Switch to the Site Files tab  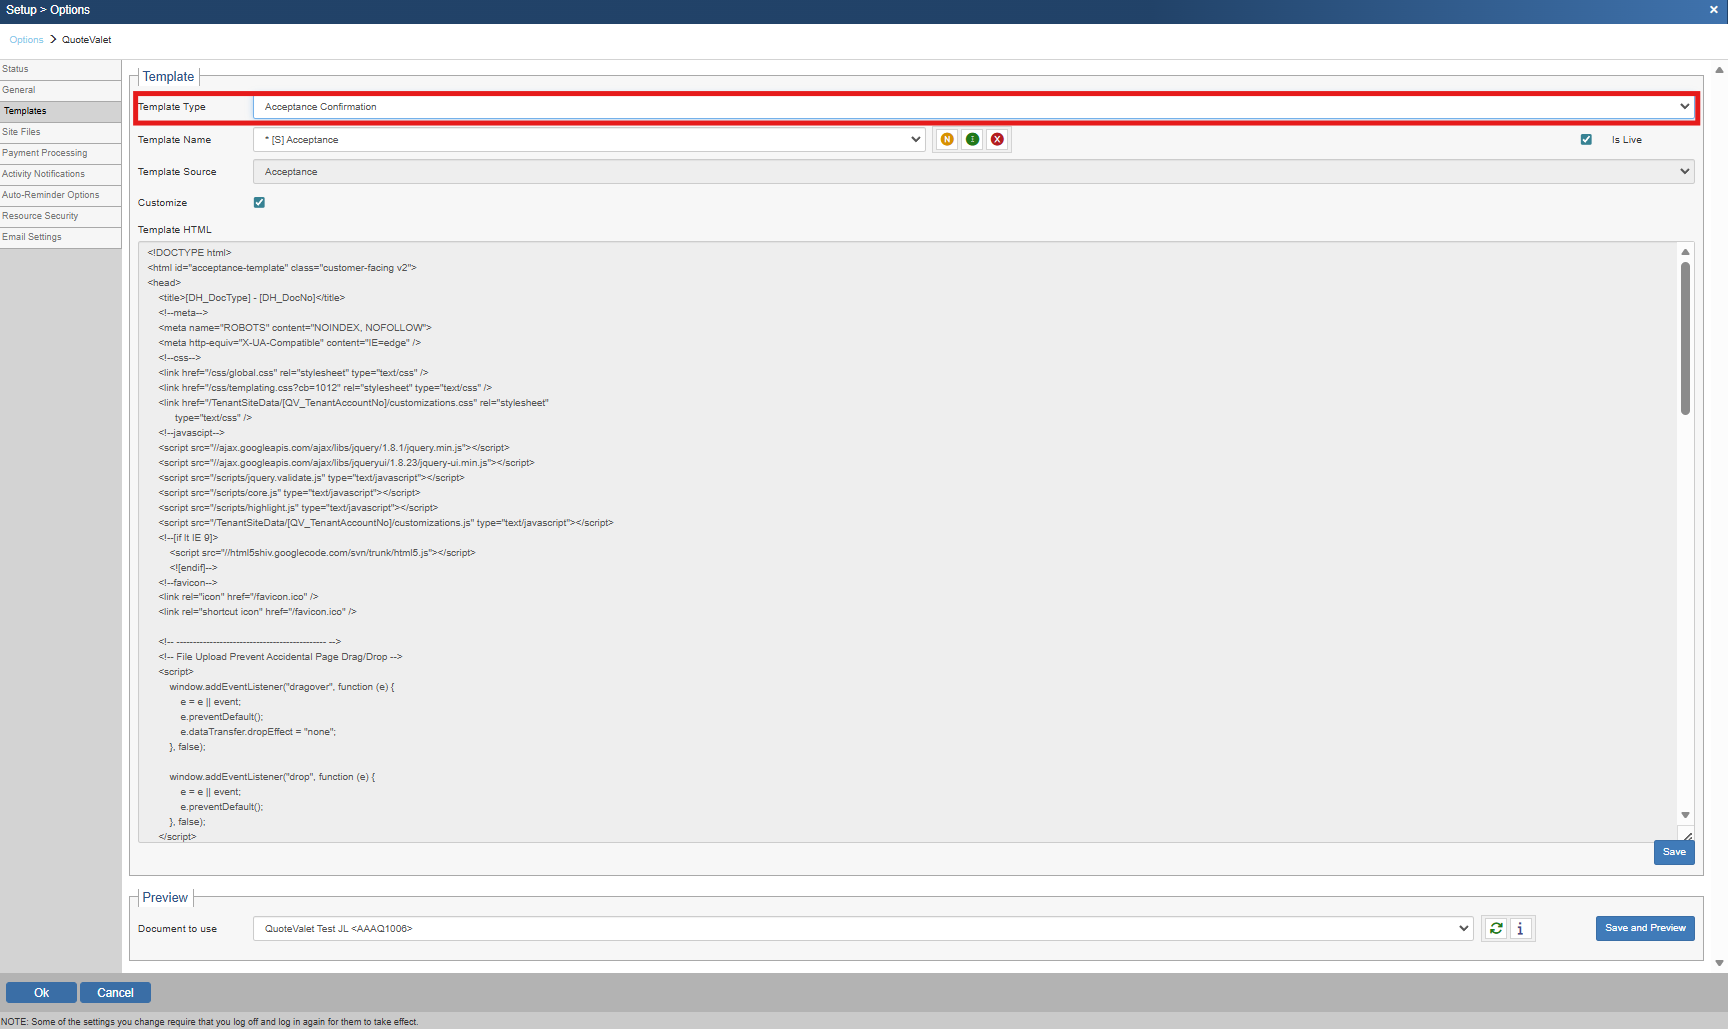click(22, 132)
